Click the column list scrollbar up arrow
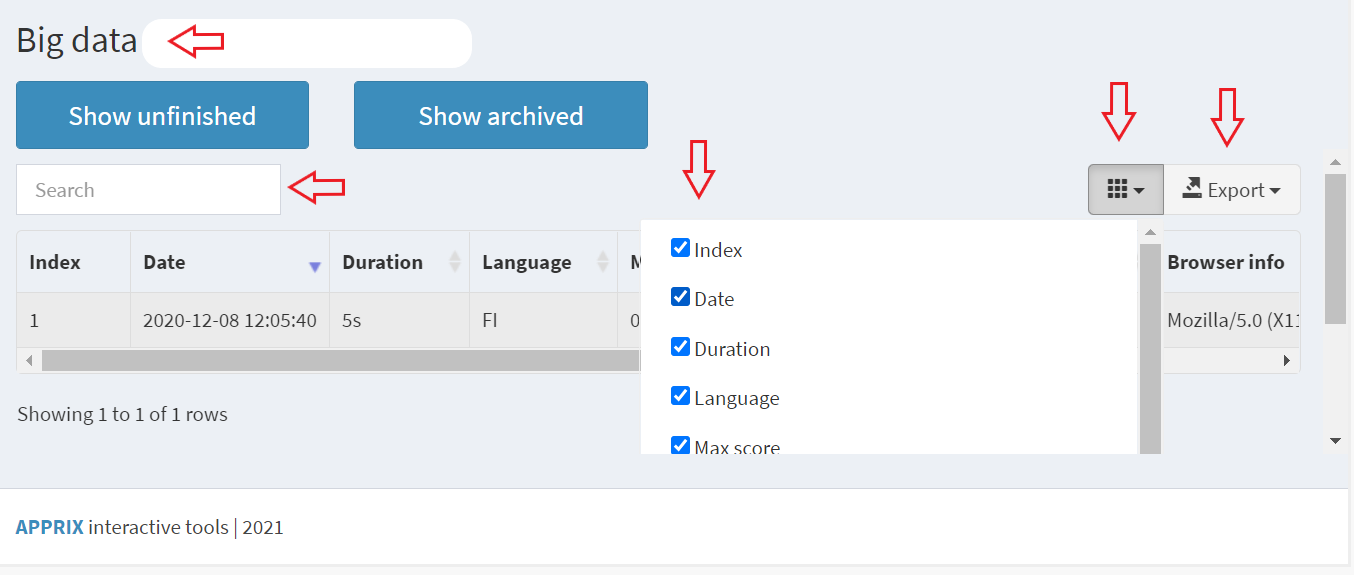This screenshot has width=1354, height=575. click(1150, 232)
